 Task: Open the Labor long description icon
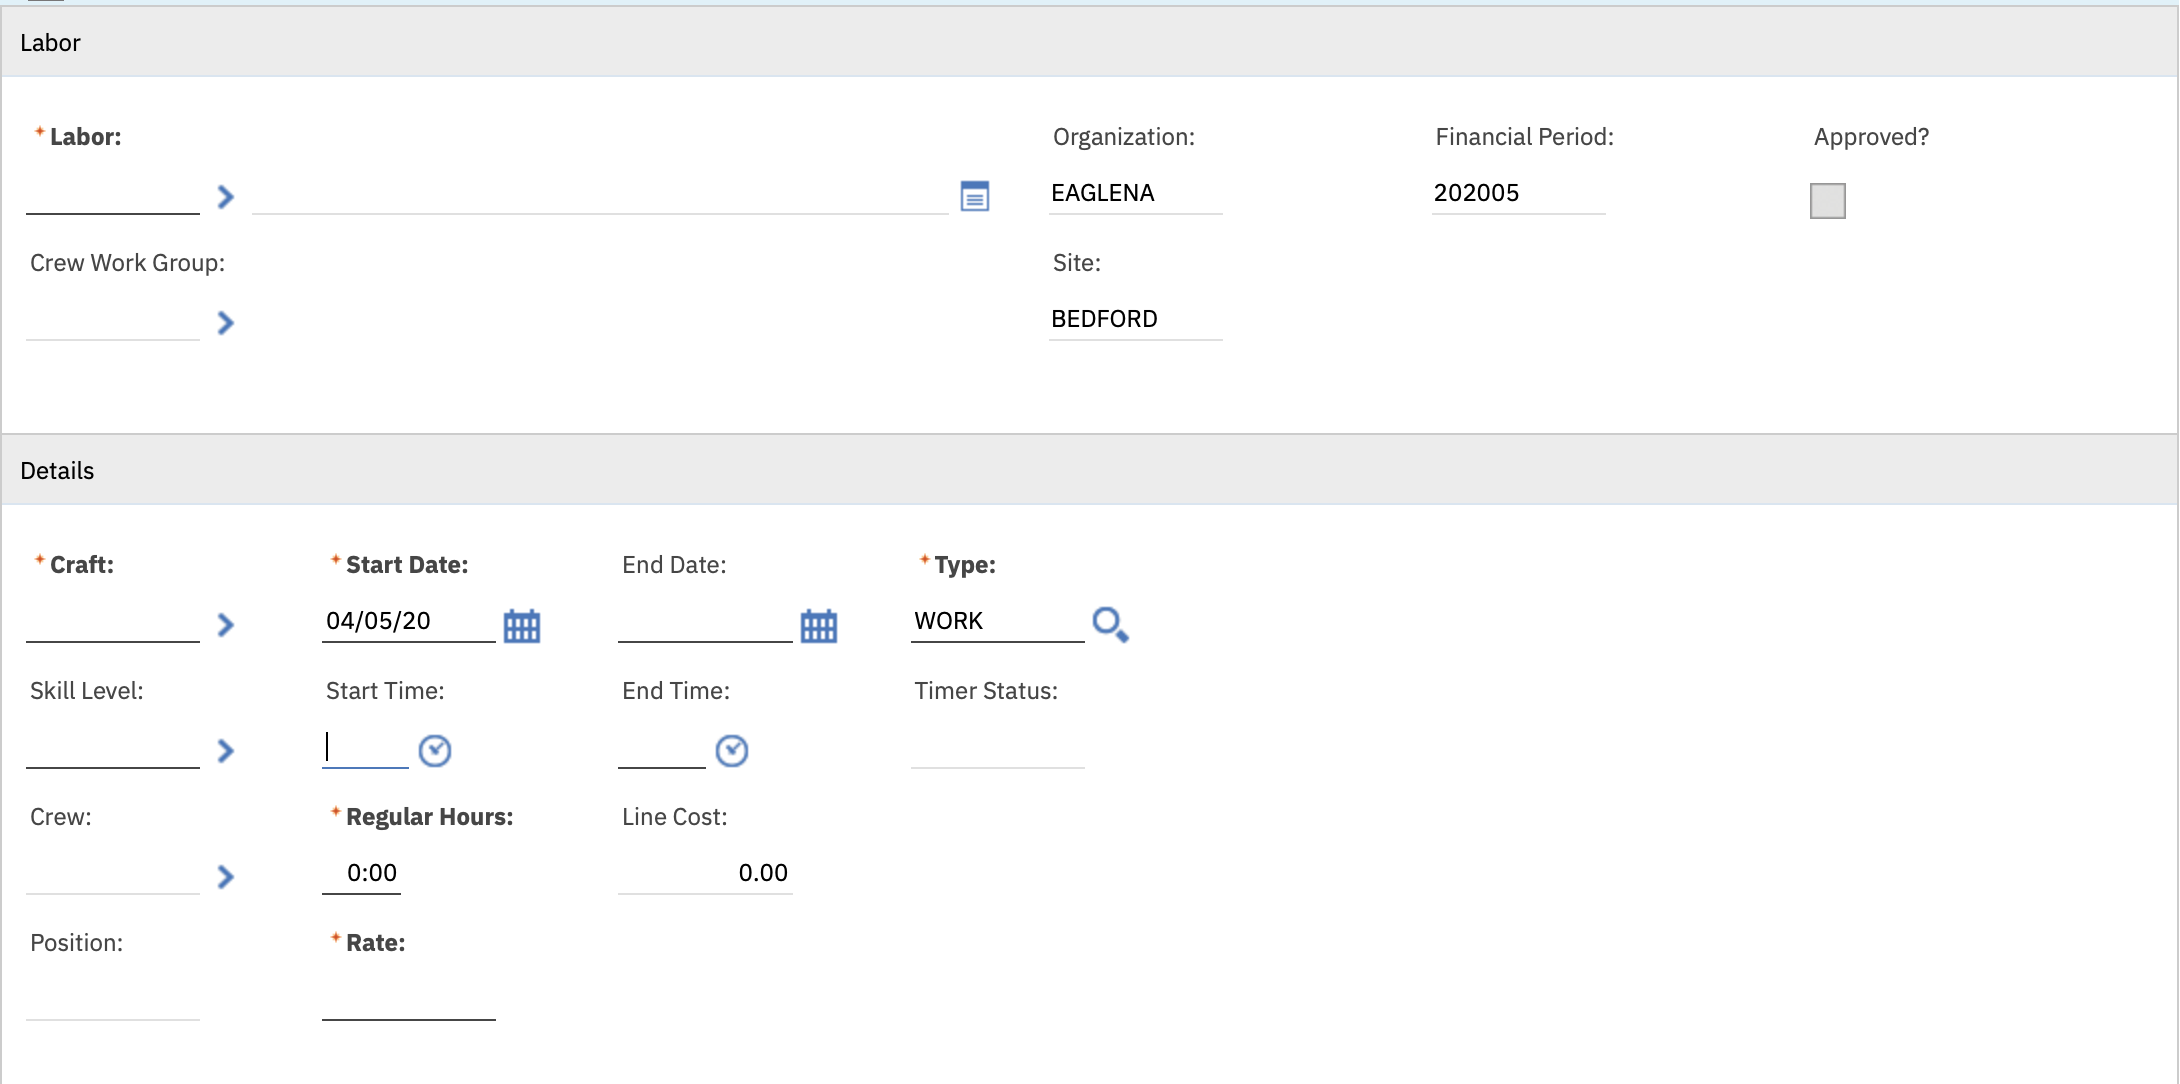tap(974, 196)
